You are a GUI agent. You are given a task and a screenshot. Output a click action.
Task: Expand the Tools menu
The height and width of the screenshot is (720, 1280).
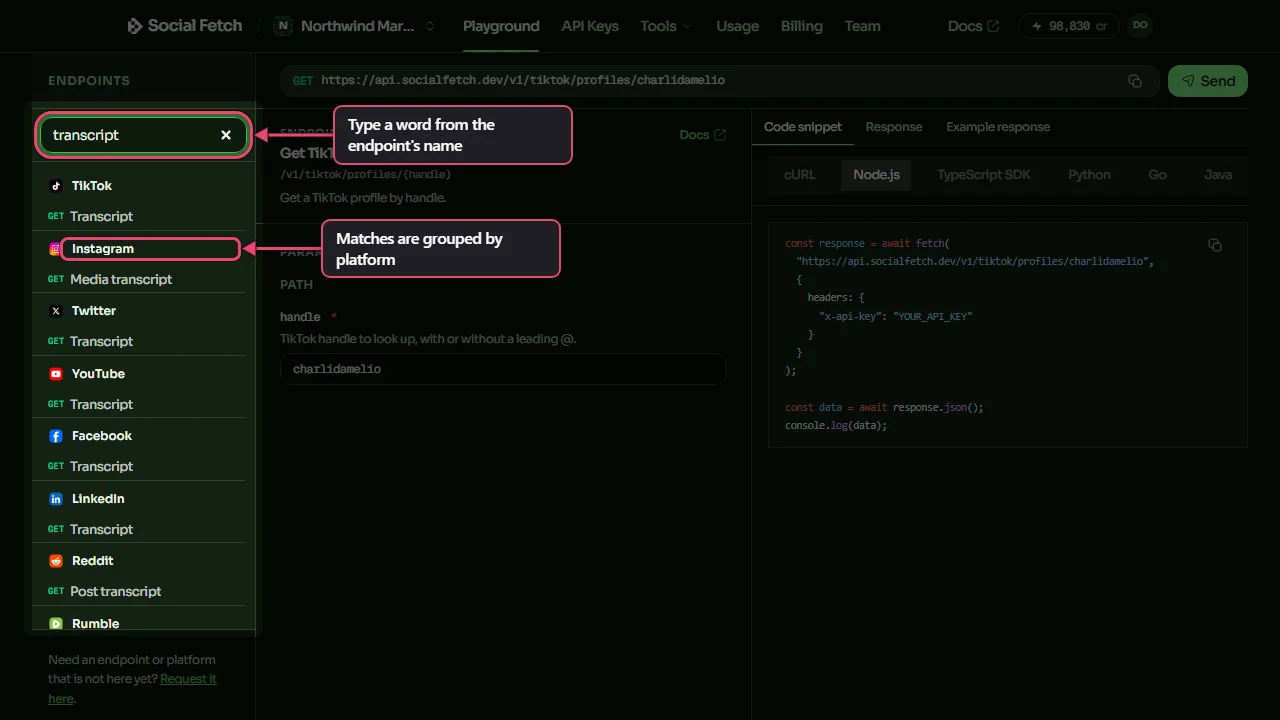pos(666,26)
